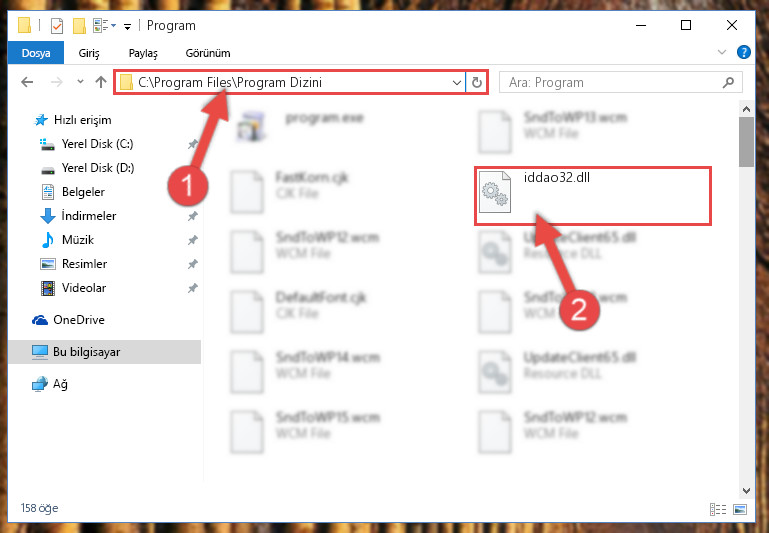Click the search magnifier icon

click(728, 82)
